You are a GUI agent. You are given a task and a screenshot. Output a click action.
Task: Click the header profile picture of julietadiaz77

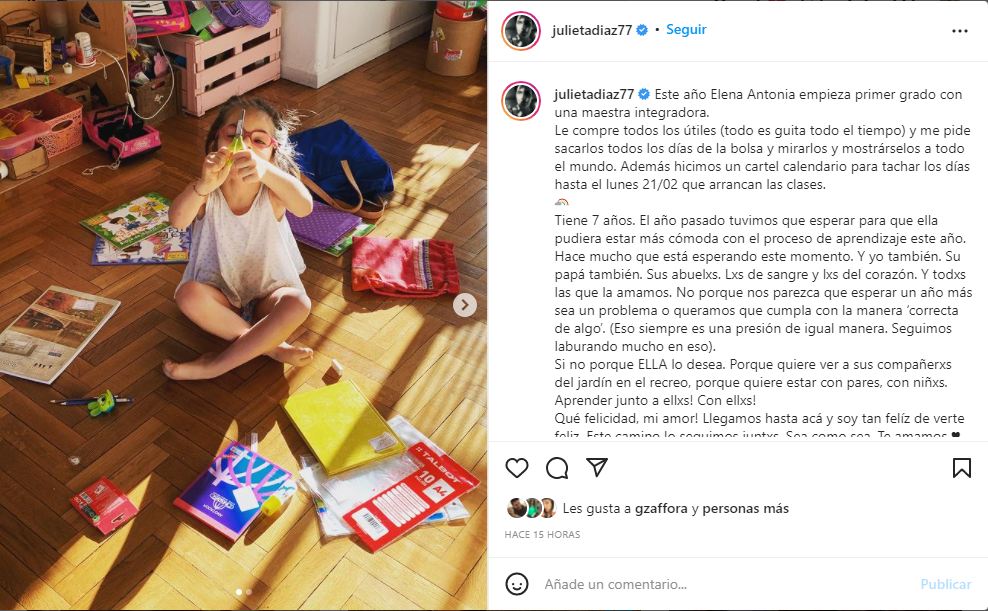(x=521, y=30)
